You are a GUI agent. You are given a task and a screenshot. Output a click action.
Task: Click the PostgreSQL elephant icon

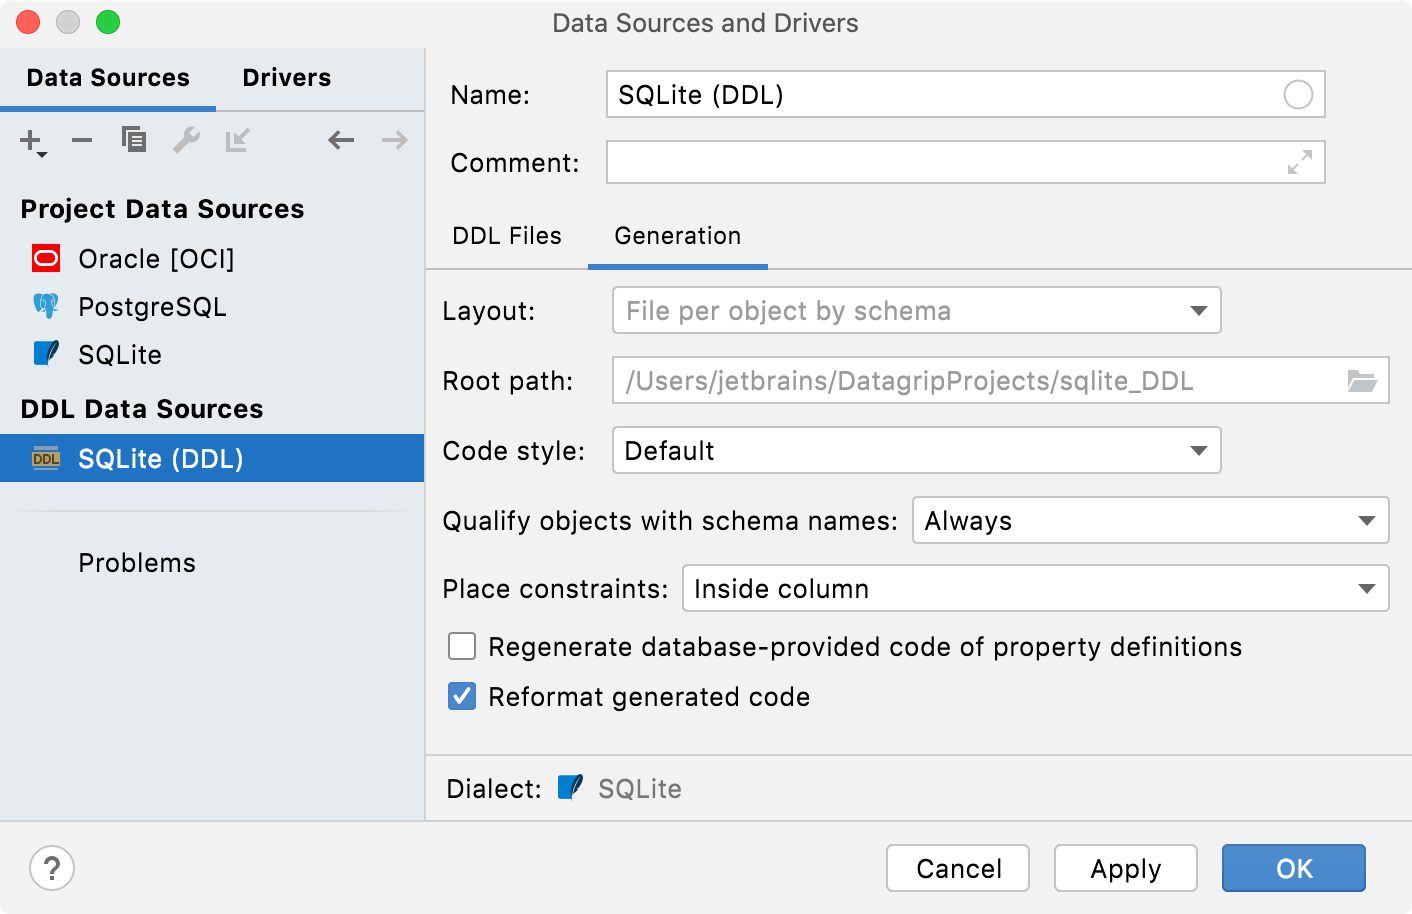pyautogui.click(x=44, y=306)
